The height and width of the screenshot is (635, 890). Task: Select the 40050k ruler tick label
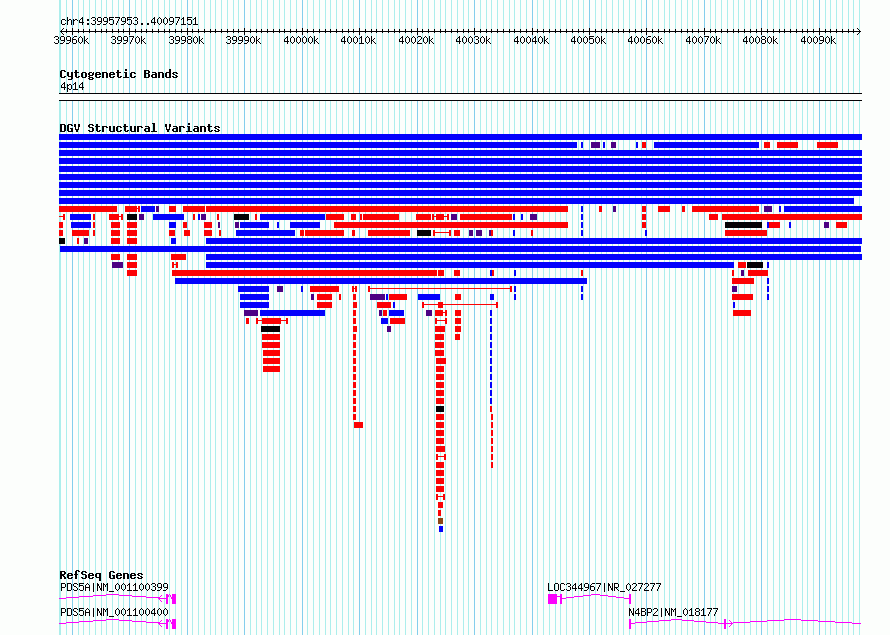[x=588, y=40]
